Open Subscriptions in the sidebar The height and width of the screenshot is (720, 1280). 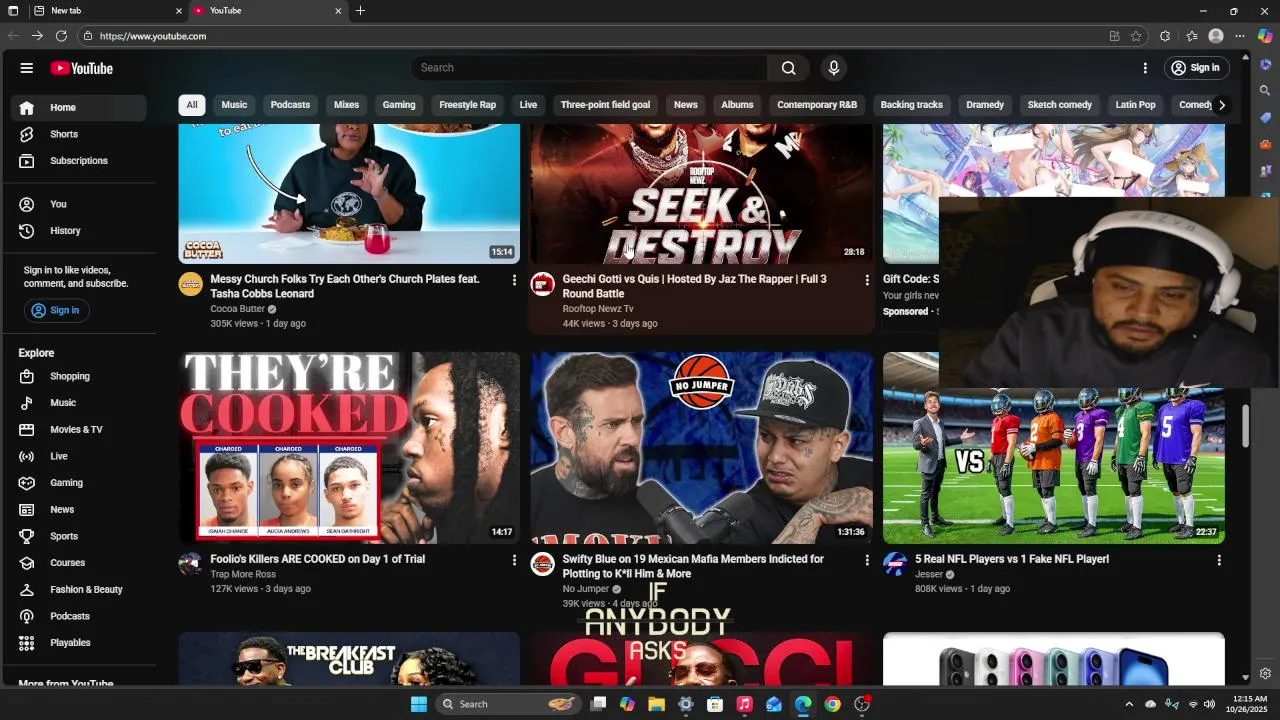(x=79, y=161)
